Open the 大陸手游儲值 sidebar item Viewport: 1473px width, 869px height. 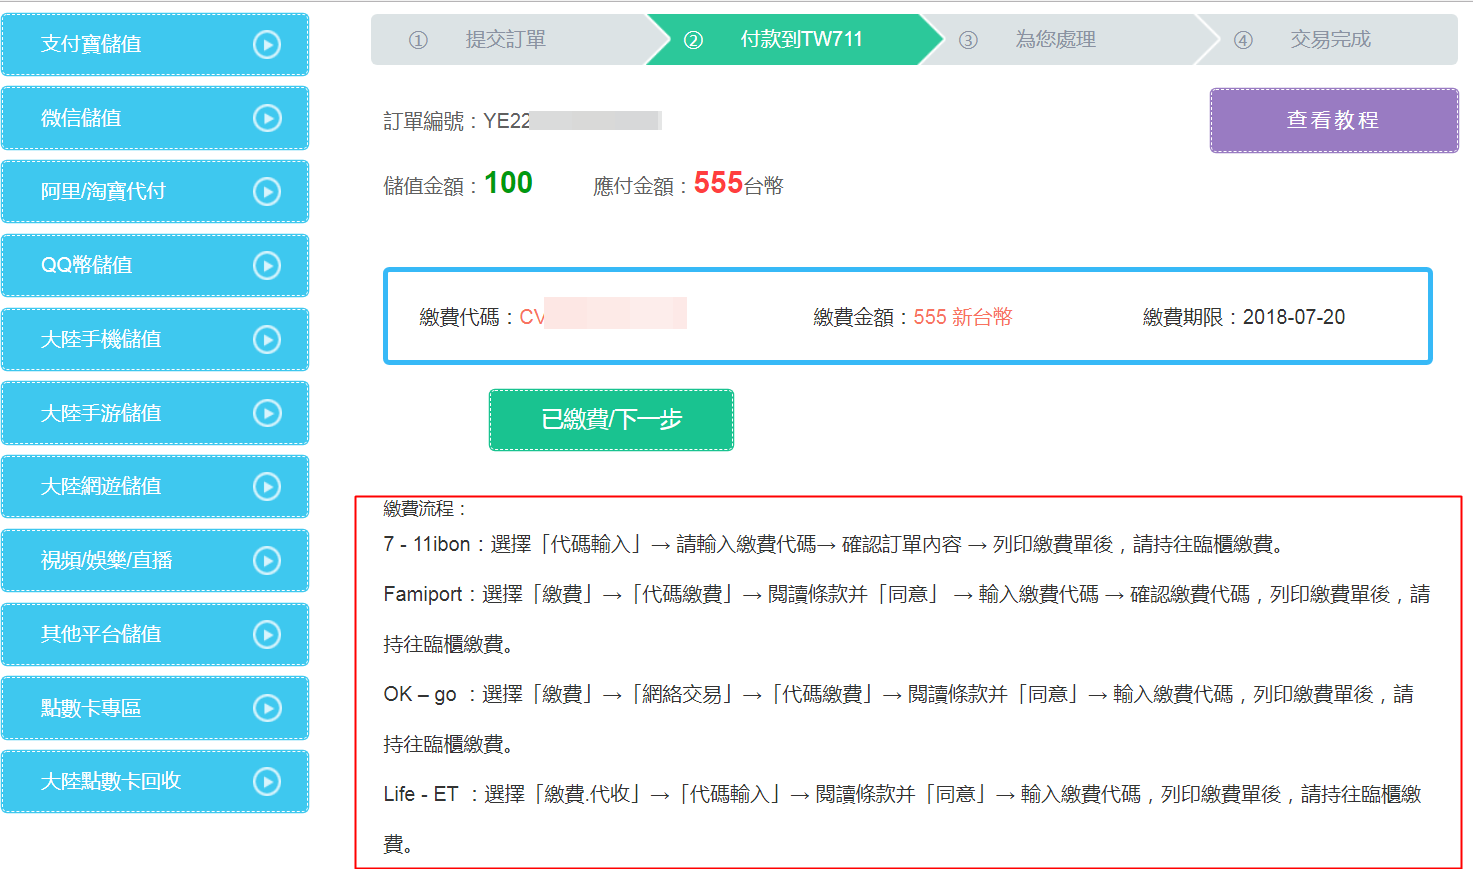(x=155, y=413)
